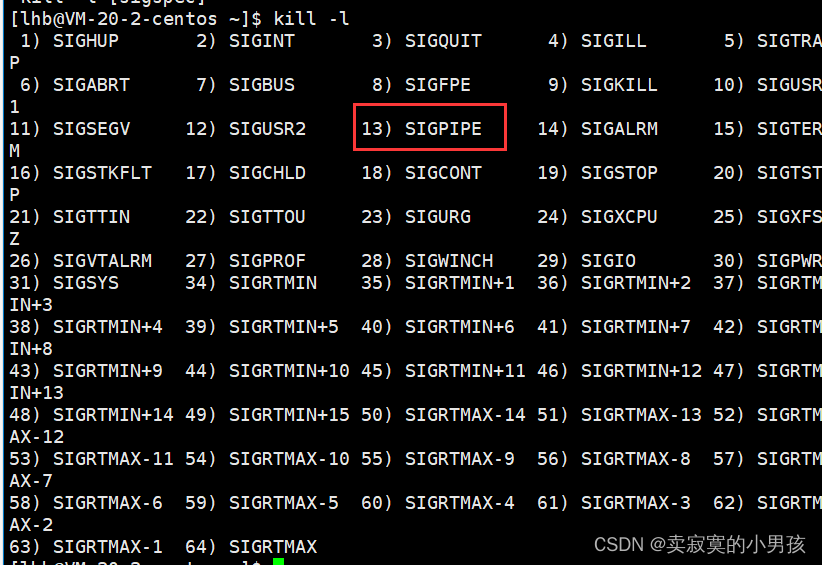Select the SIGRTMIN+6 entry
Image resolution: width=822 pixels, height=565 pixels.
[x=460, y=327]
